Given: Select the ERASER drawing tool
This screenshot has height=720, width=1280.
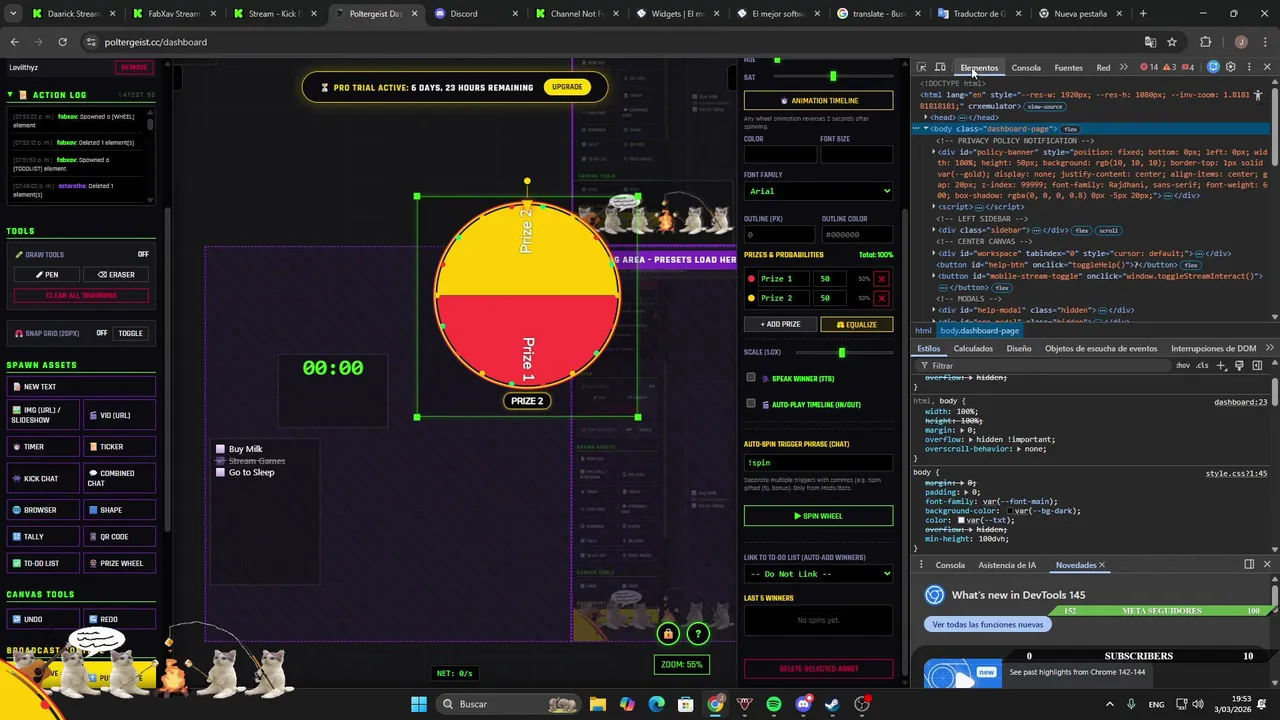Looking at the screenshot, I should pyautogui.click(x=116, y=275).
